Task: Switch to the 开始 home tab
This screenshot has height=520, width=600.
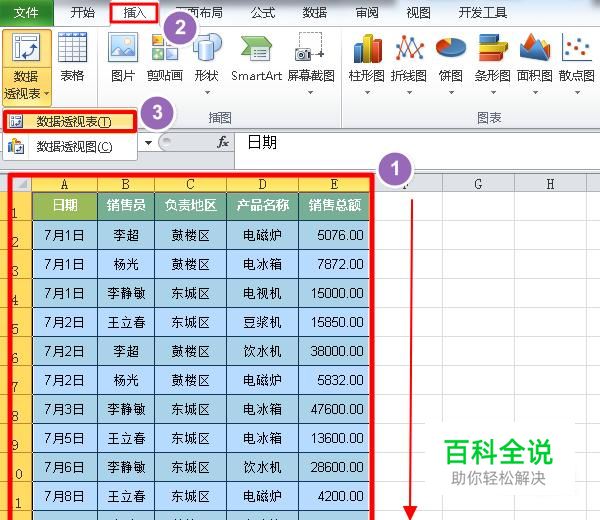Action: [82, 13]
